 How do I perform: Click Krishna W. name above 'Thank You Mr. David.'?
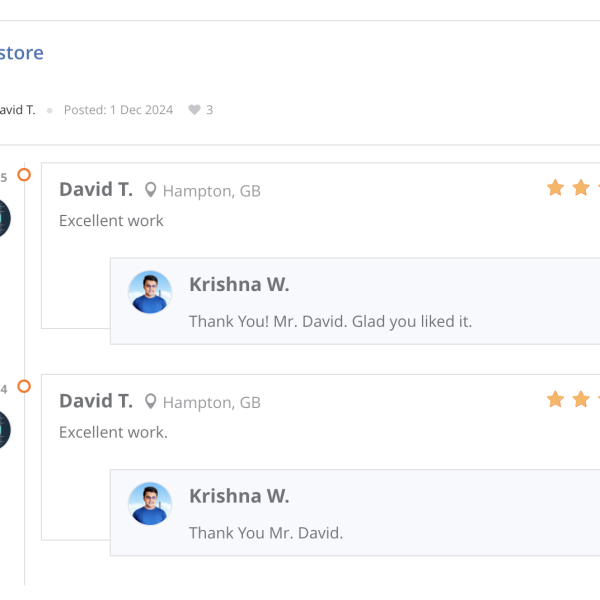point(239,495)
